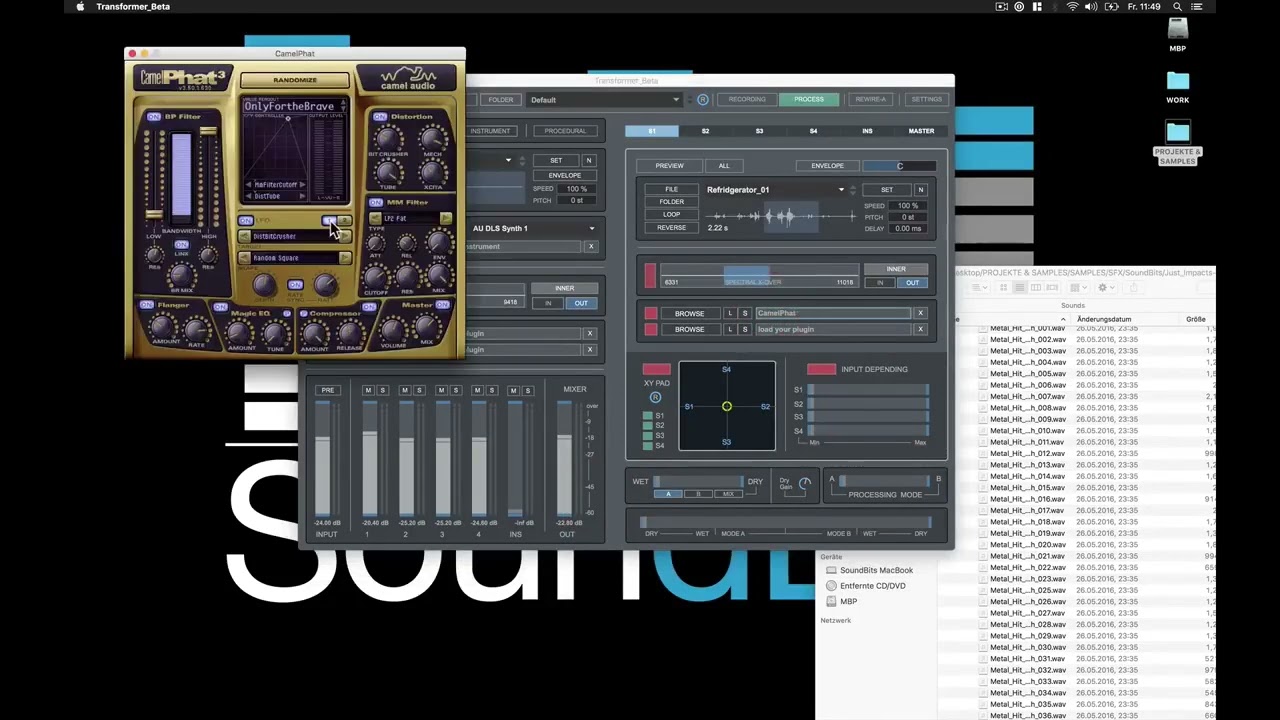Click the 'load your plugin' slot field
Screen dimensions: 1280x720
coord(833,329)
